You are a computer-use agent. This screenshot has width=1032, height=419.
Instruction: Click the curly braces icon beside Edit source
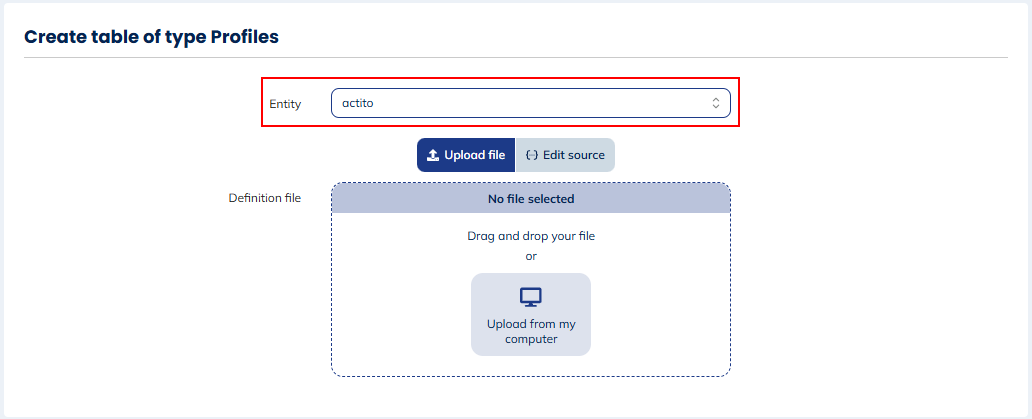pyautogui.click(x=532, y=155)
